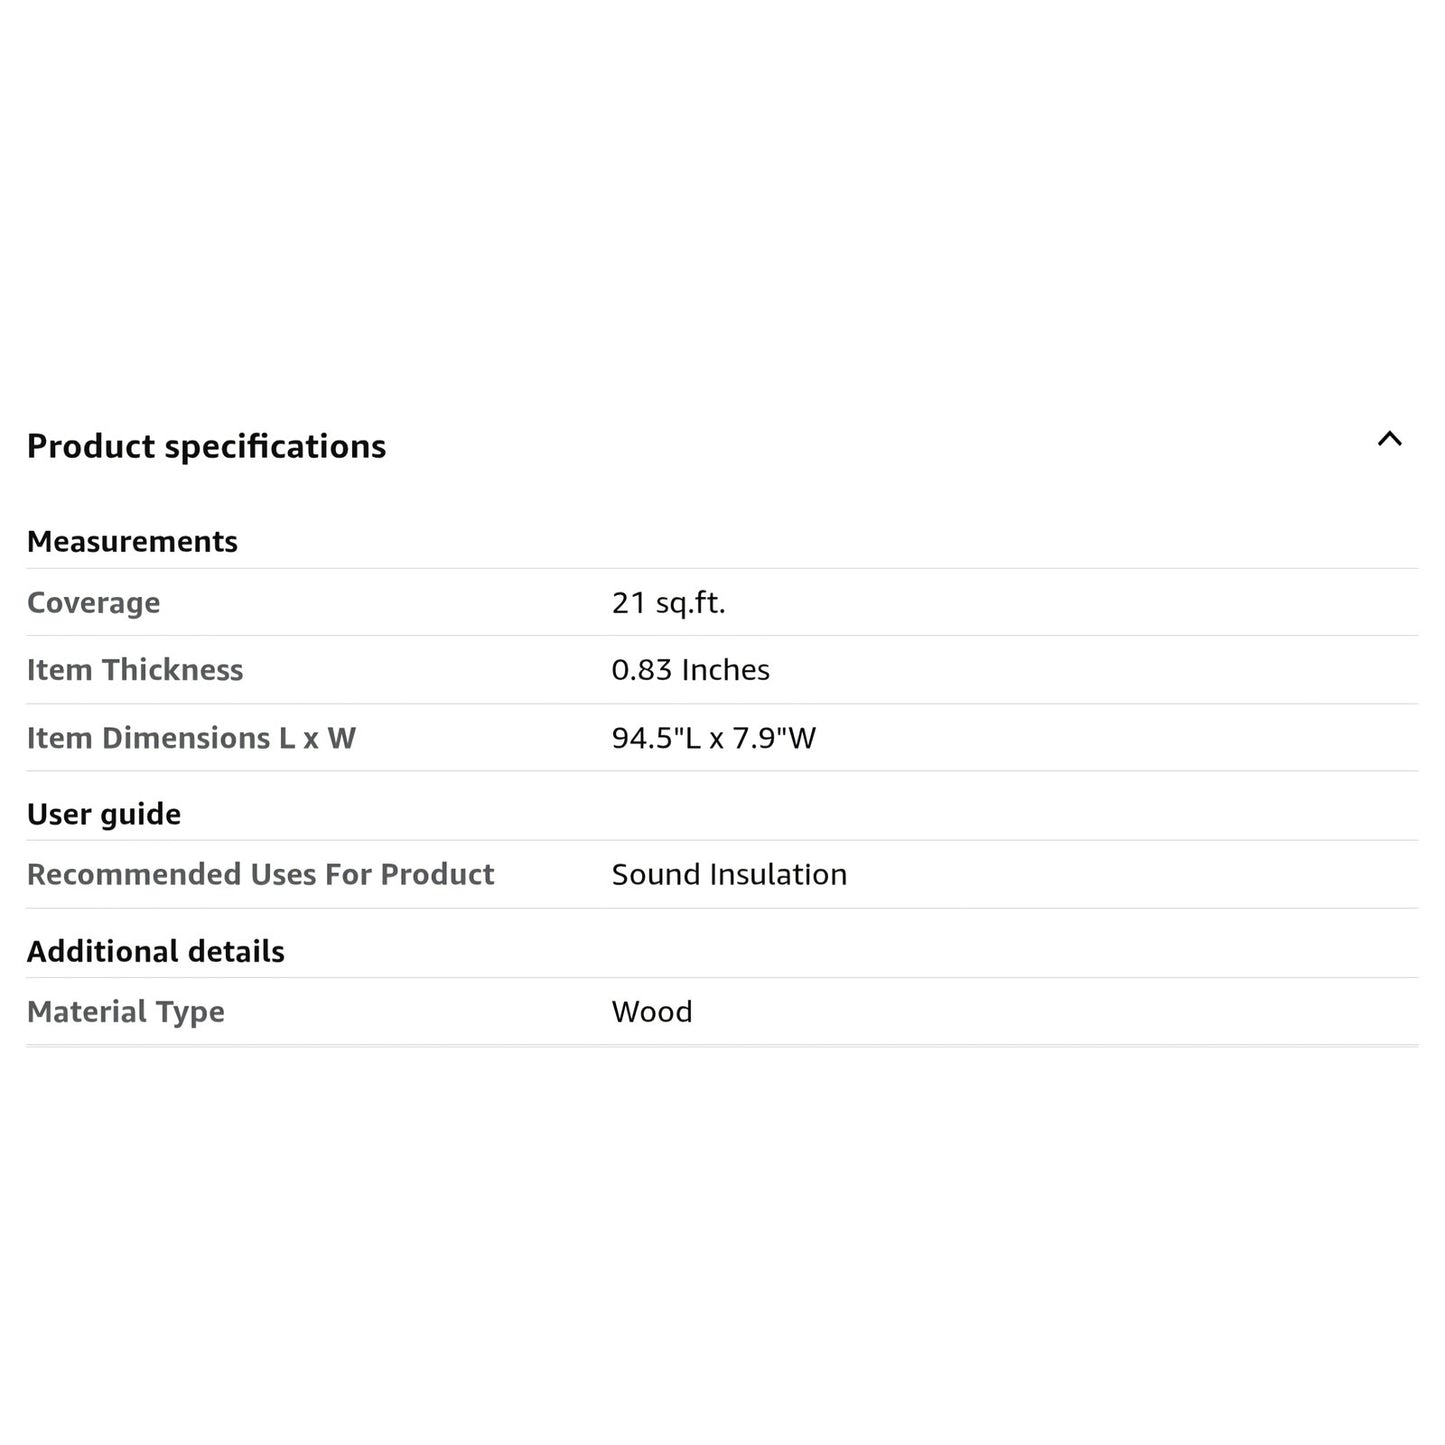Click the Recommended Uses For Product label
This screenshot has width=1445, height=1445.
[x=260, y=875]
